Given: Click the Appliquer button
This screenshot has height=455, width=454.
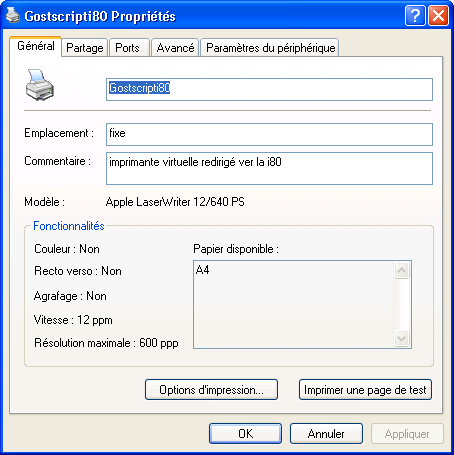Looking at the screenshot, I should point(407,433).
